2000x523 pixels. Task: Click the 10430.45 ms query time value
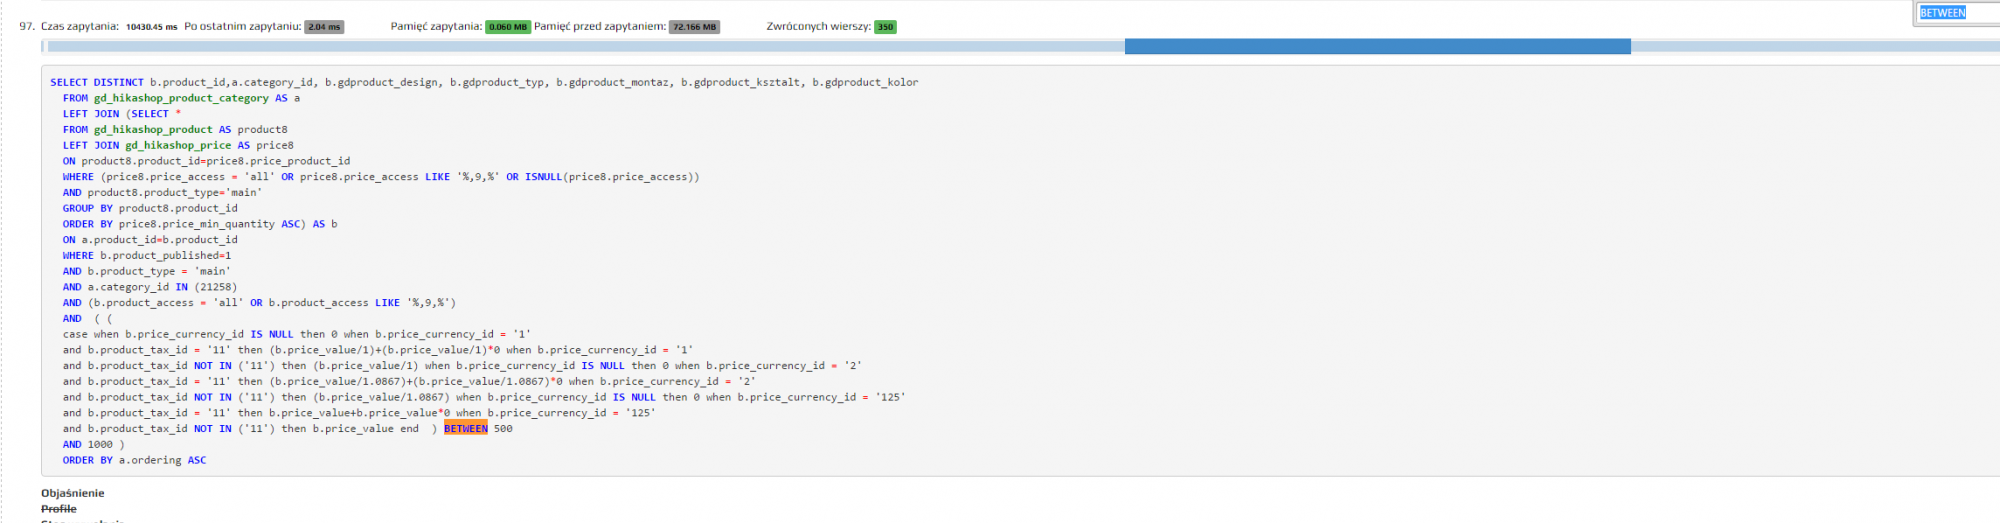(151, 27)
